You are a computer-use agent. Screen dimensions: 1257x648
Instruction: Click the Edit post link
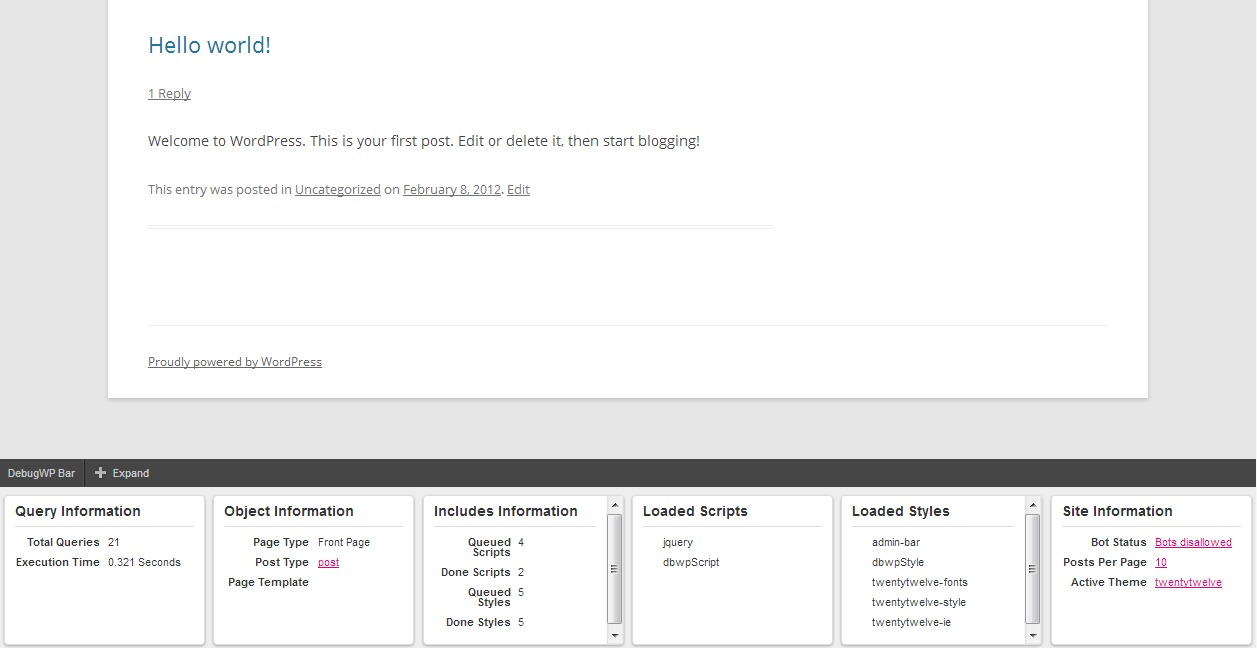click(x=518, y=189)
